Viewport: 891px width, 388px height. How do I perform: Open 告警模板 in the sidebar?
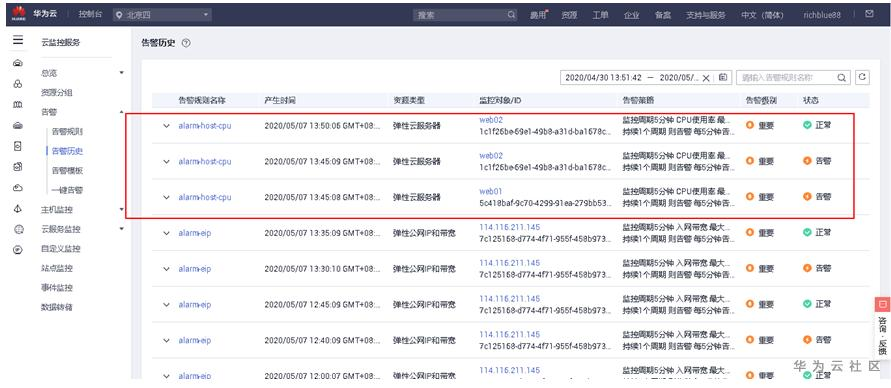point(67,170)
